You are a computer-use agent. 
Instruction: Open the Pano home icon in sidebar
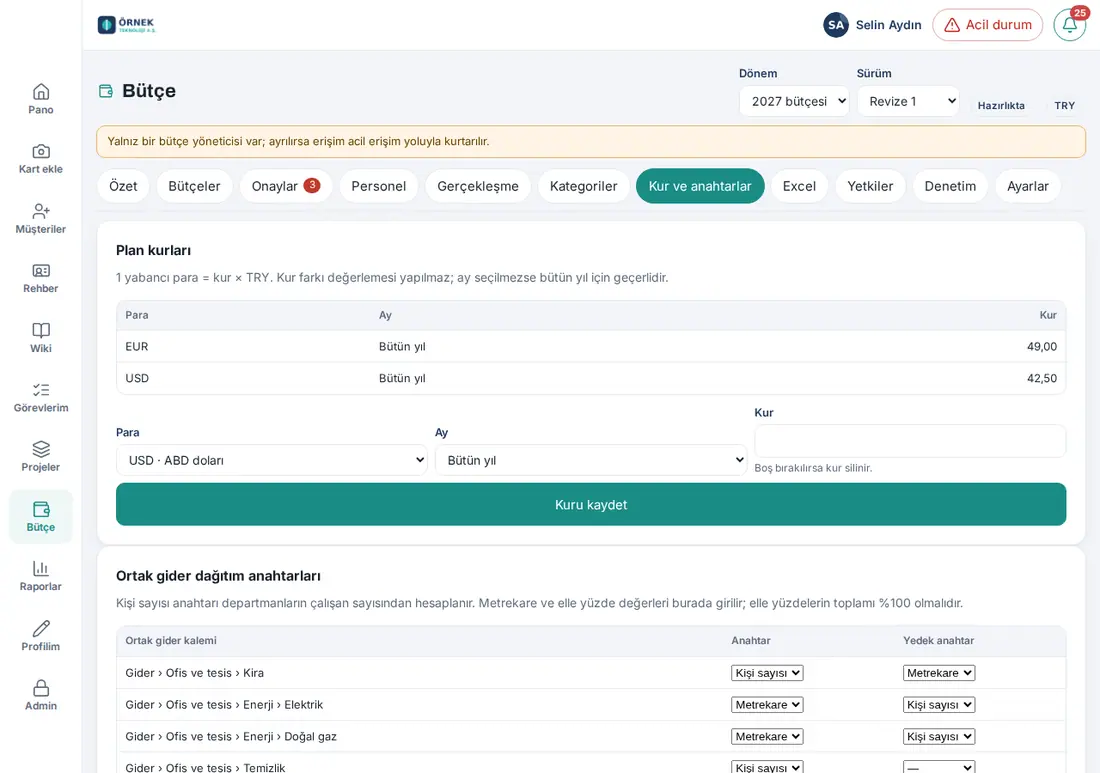click(41, 92)
